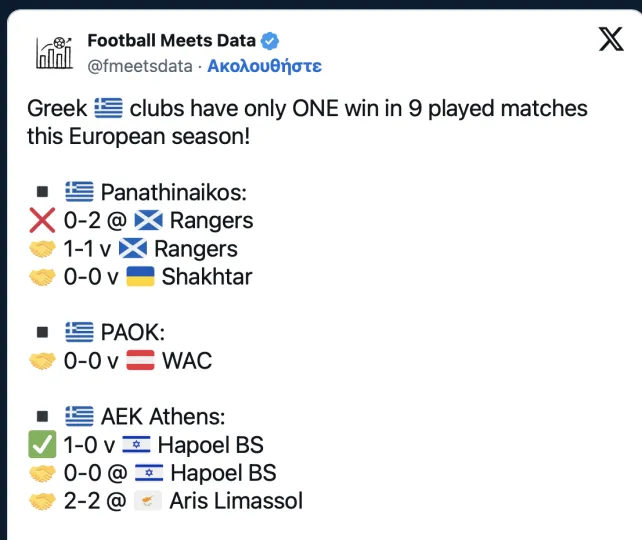Click the Greek flag next to Panathinaikos

(79, 192)
